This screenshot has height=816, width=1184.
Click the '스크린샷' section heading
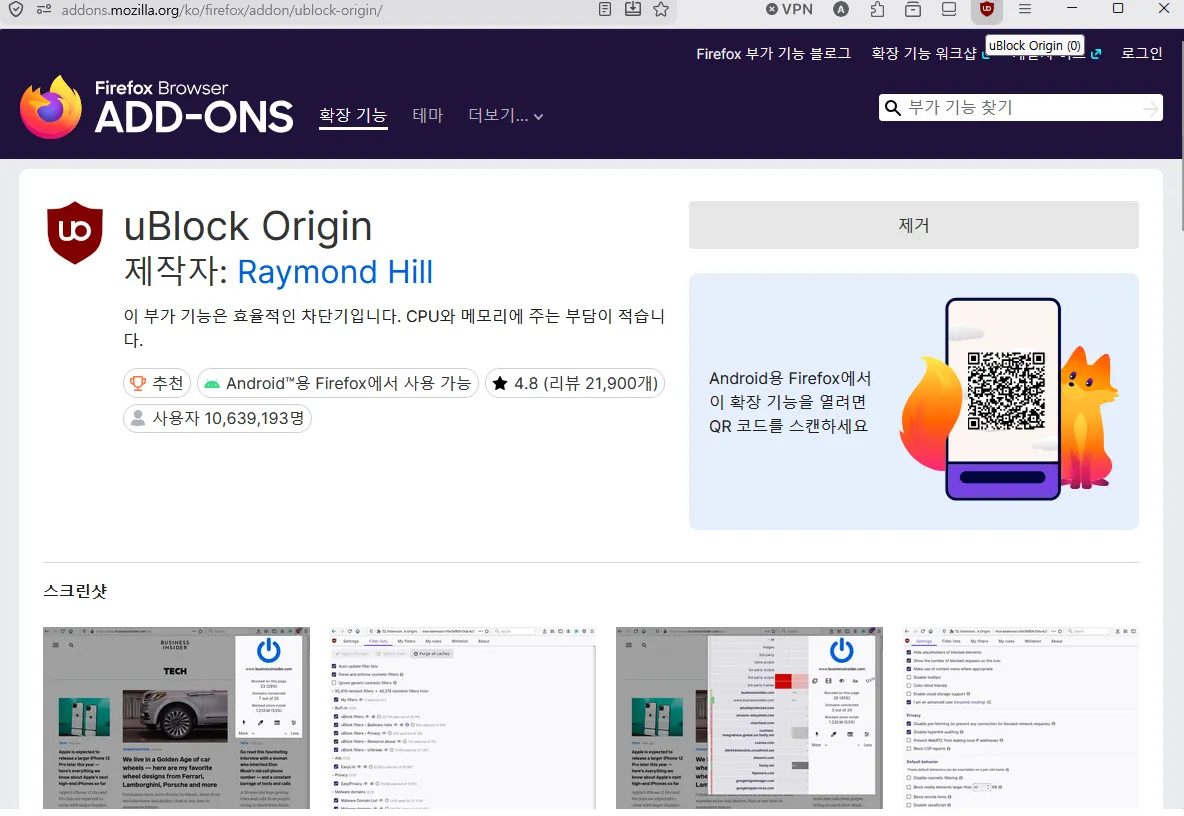(x=76, y=591)
